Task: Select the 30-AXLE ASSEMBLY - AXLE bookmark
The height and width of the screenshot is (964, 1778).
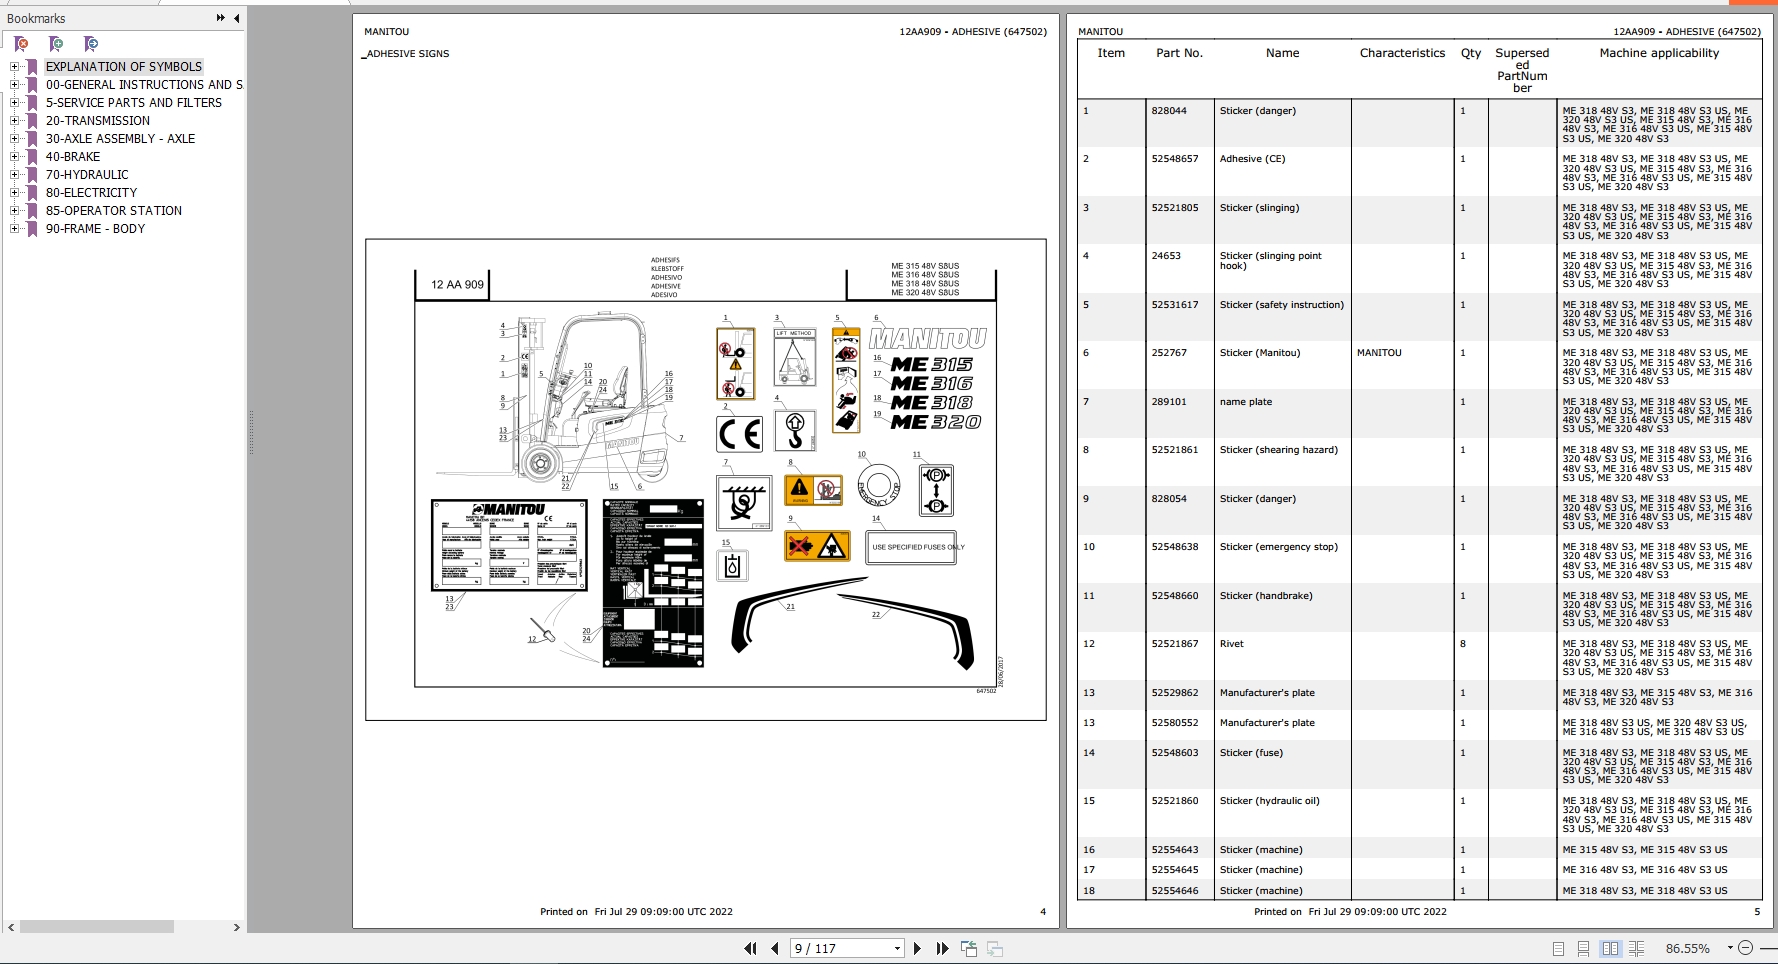Action: (120, 139)
